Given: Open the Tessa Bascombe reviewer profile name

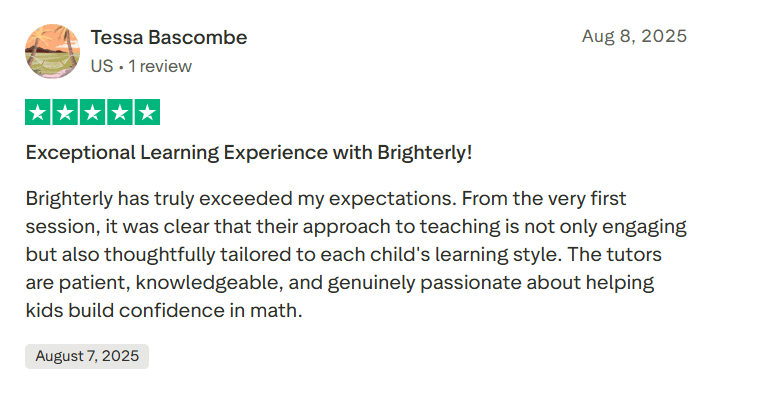Looking at the screenshot, I should click(169, 38).
